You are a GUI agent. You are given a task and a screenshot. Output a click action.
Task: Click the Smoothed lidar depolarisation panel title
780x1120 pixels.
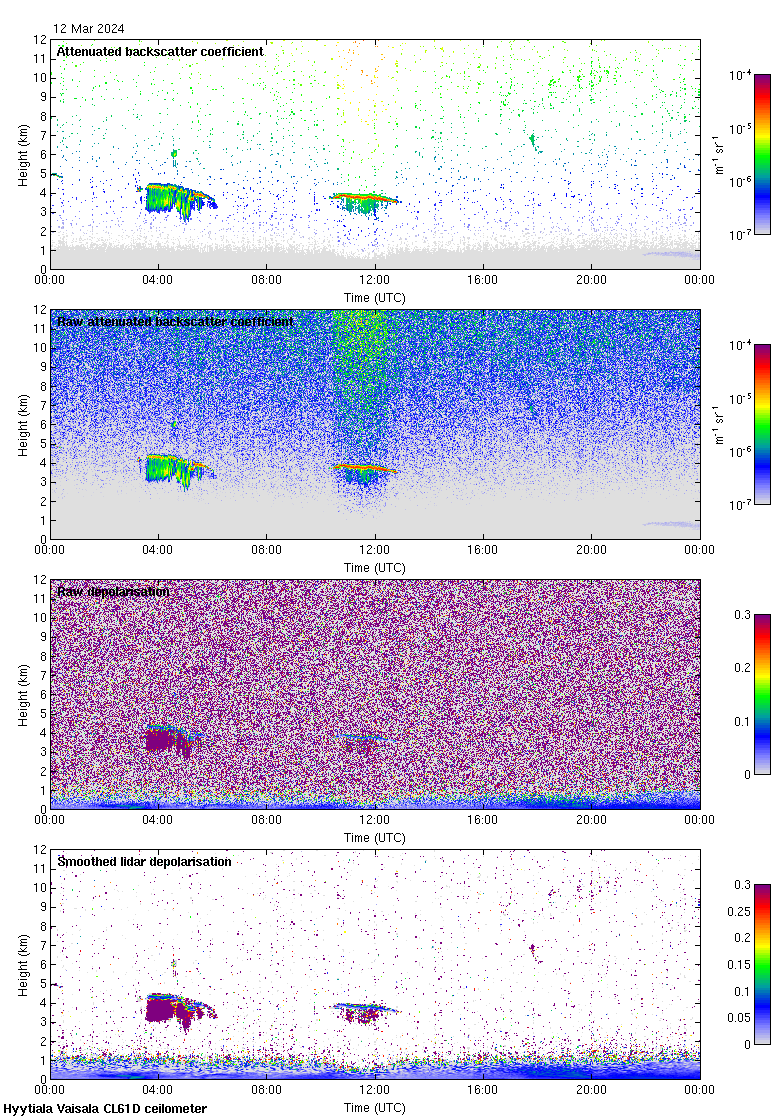144,861
